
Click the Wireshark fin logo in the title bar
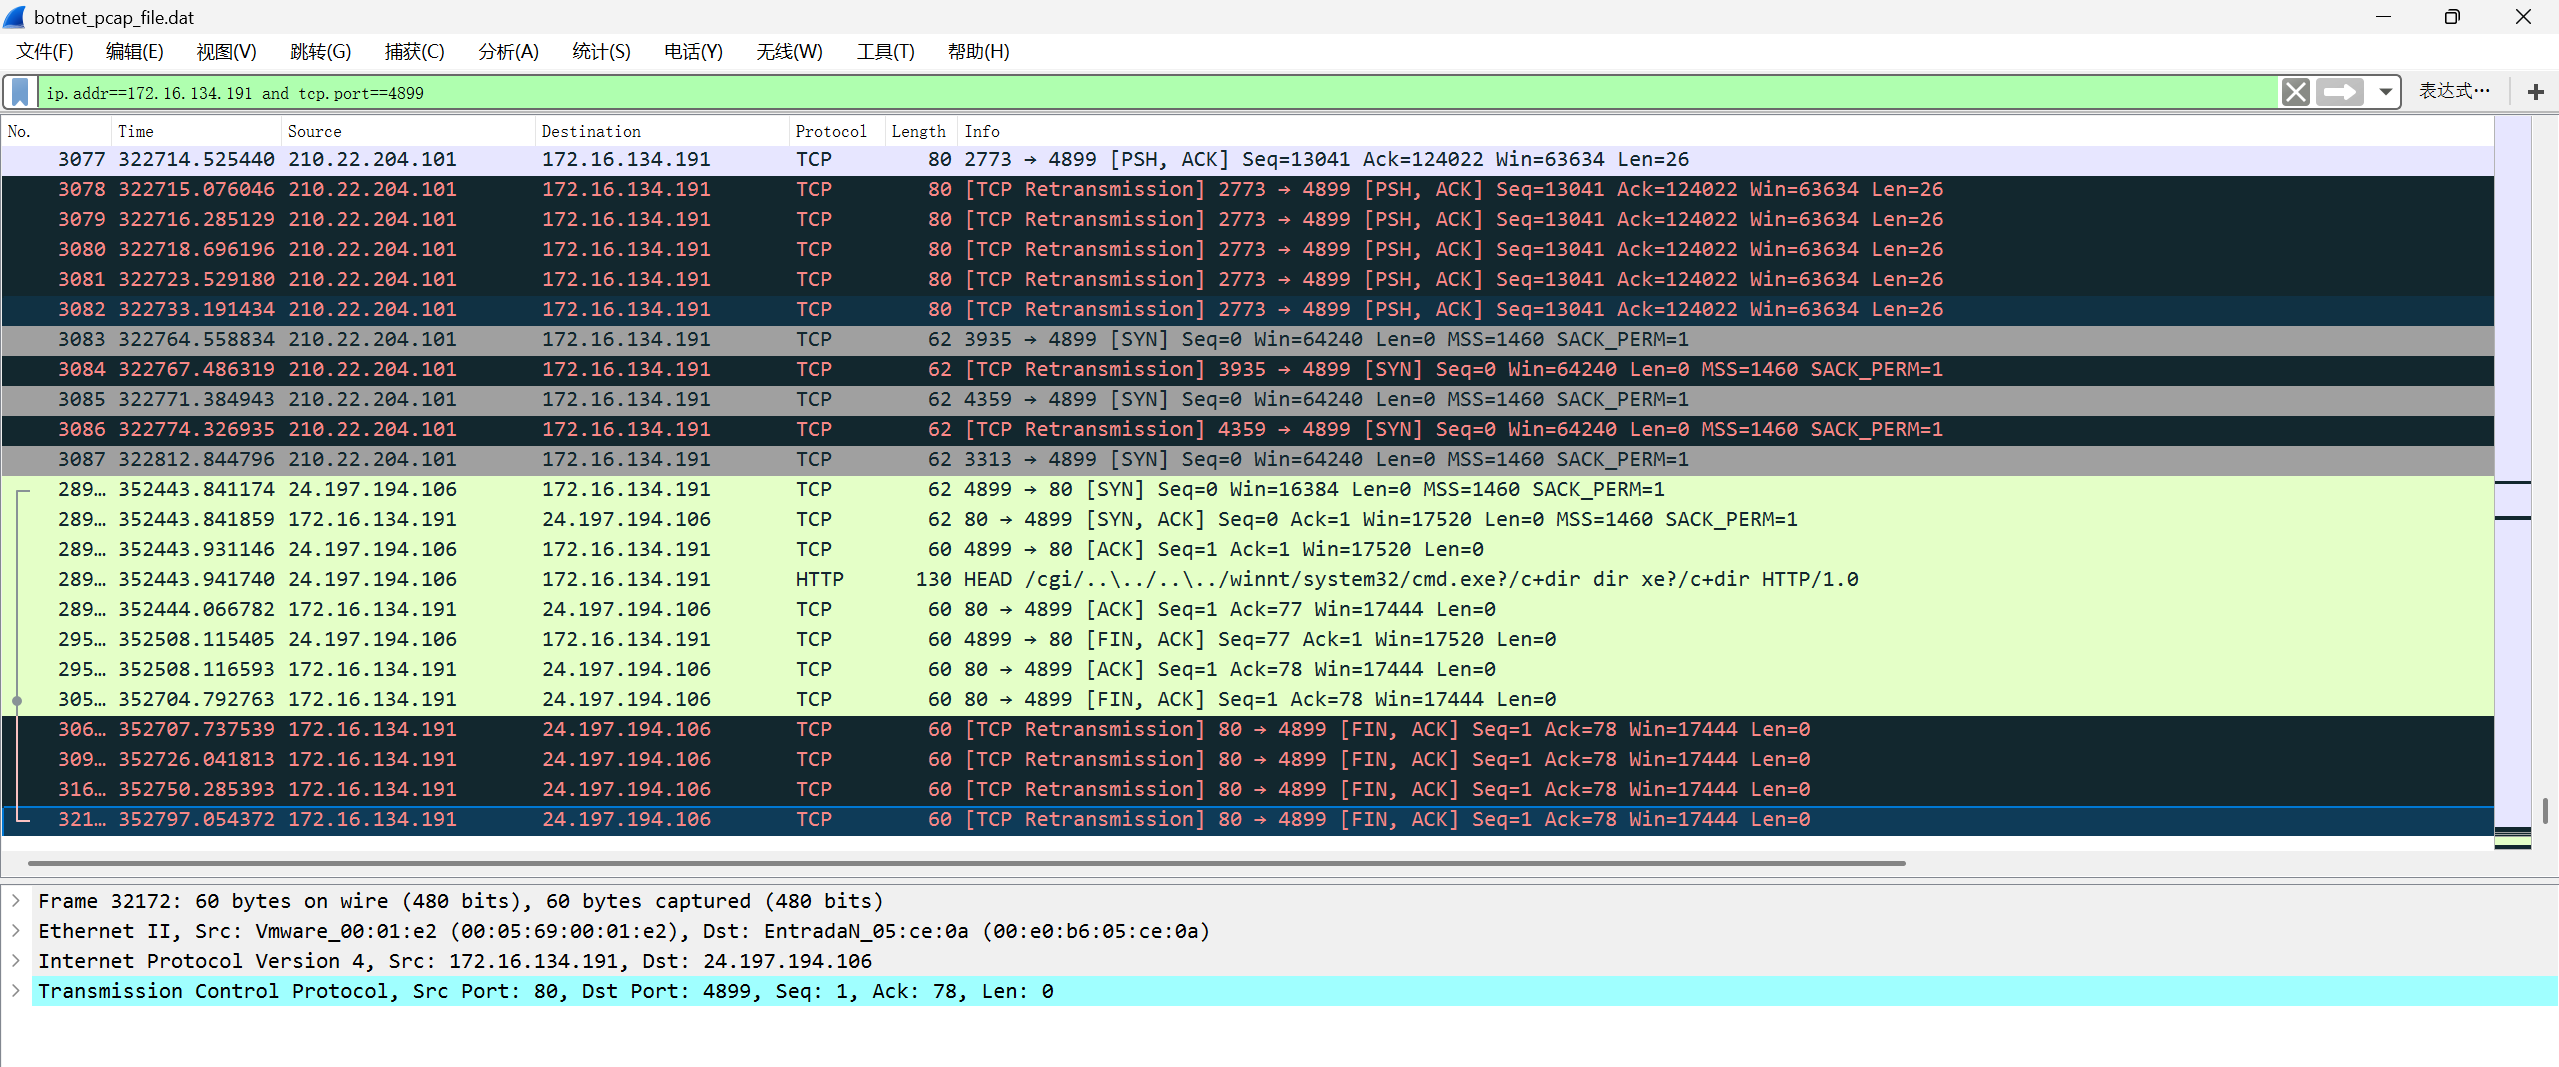[15, 17]
